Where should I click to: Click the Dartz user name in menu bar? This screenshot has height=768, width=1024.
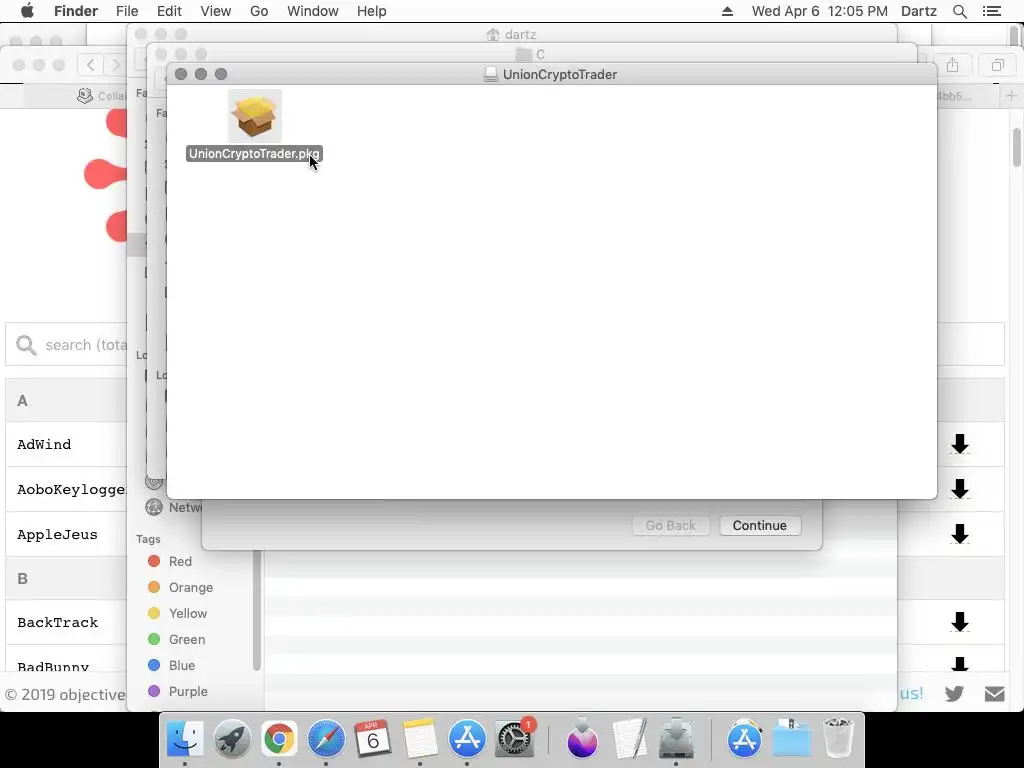(919, 11)
